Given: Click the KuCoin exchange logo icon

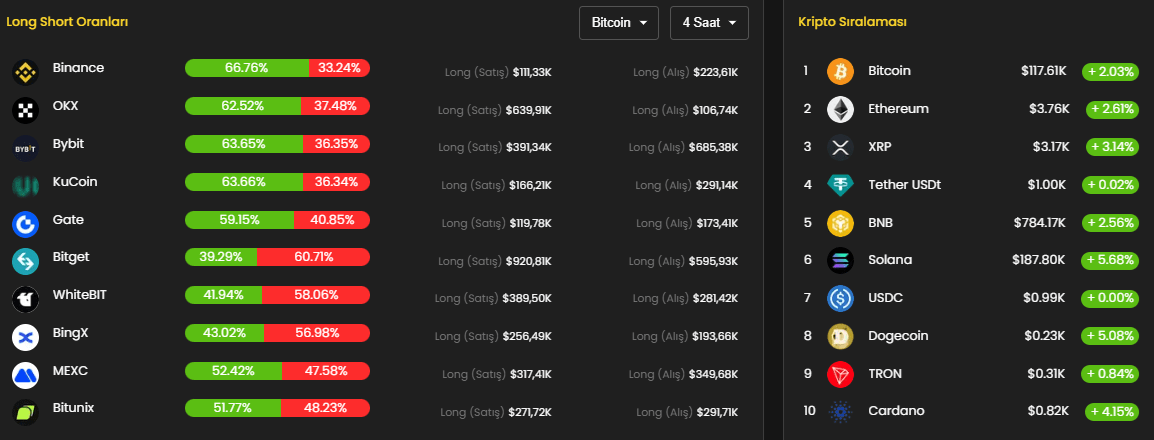Looking at the screenshot, I should [x=25, y=186].
